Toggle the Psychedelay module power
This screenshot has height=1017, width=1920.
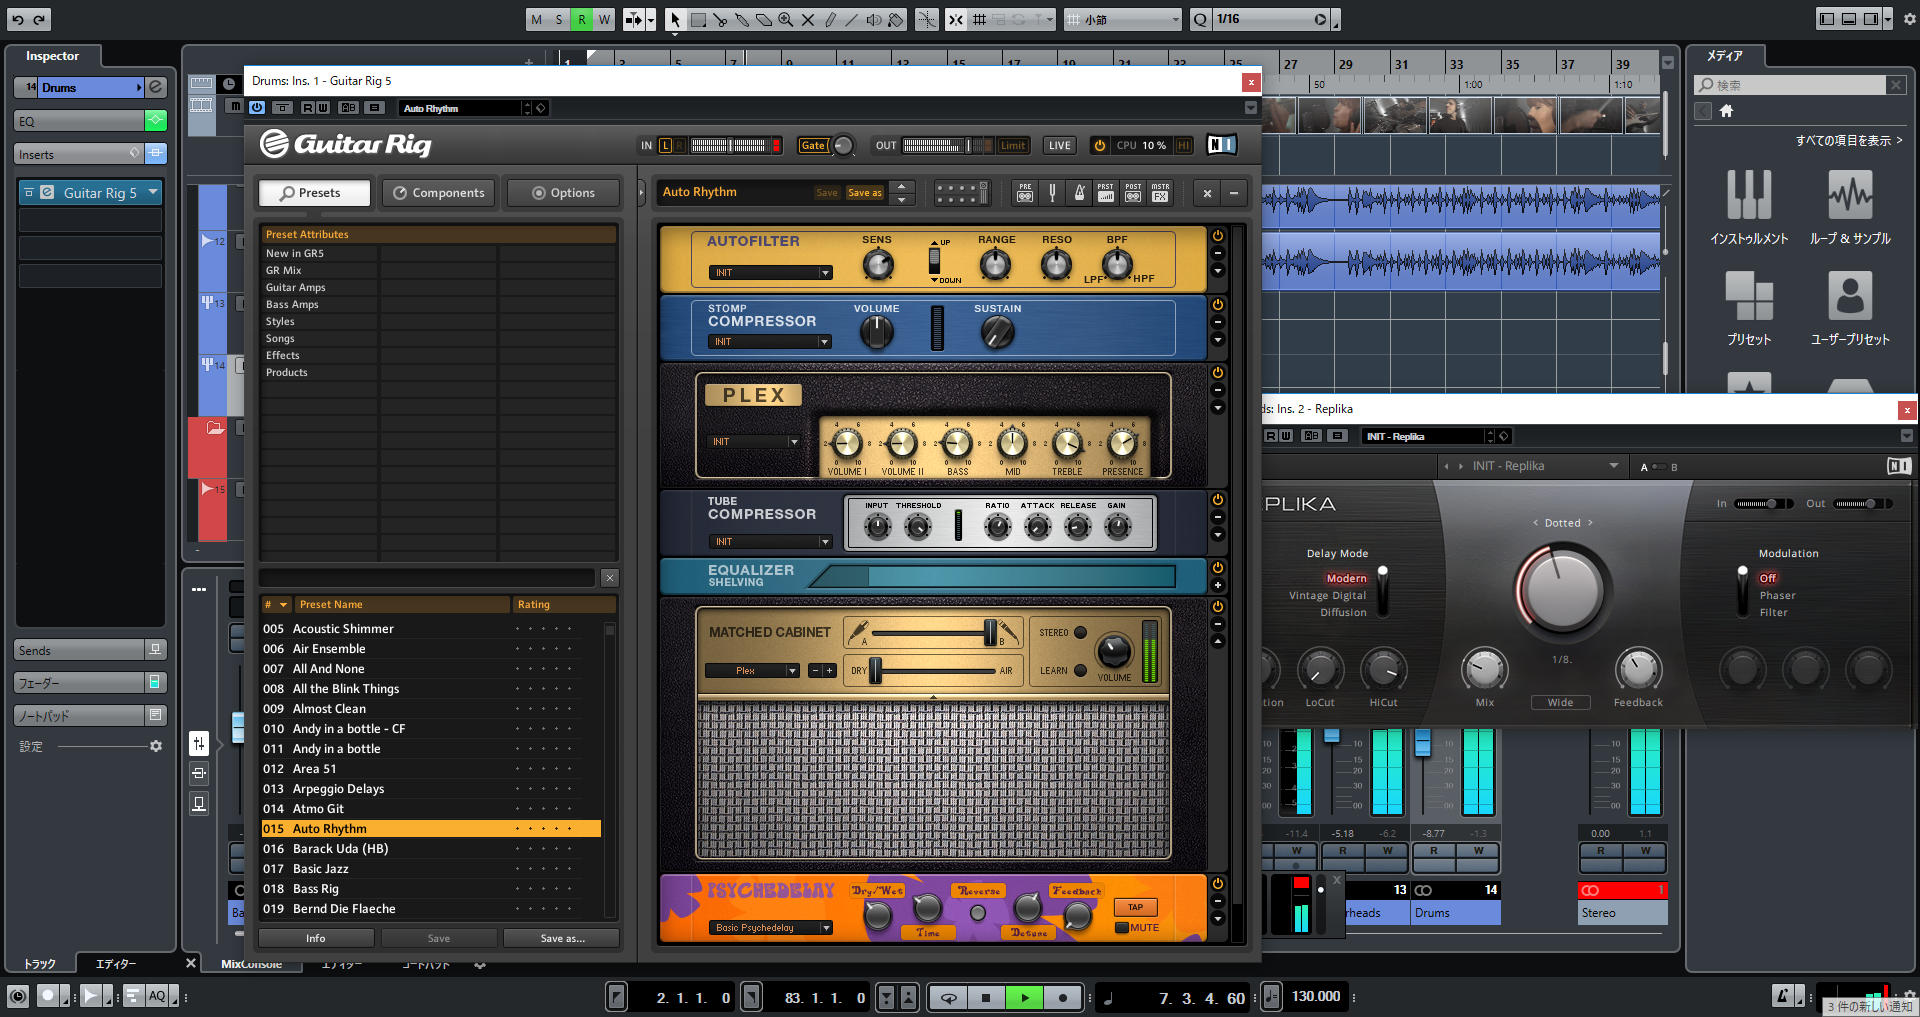click(x=1218, y=883)
